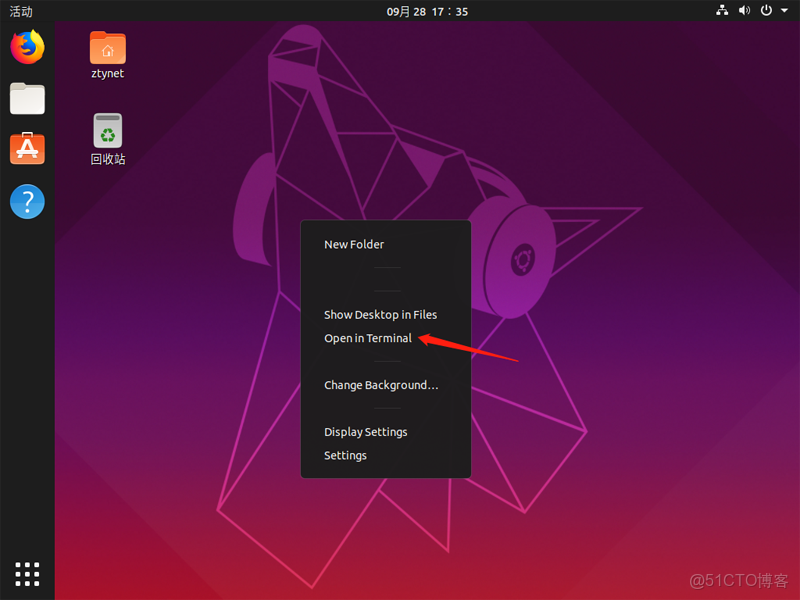Screen dimensions: 800x600
Task: Select the ztynet home folder icon
Action: pyautogui.click(x=108, y=55)
